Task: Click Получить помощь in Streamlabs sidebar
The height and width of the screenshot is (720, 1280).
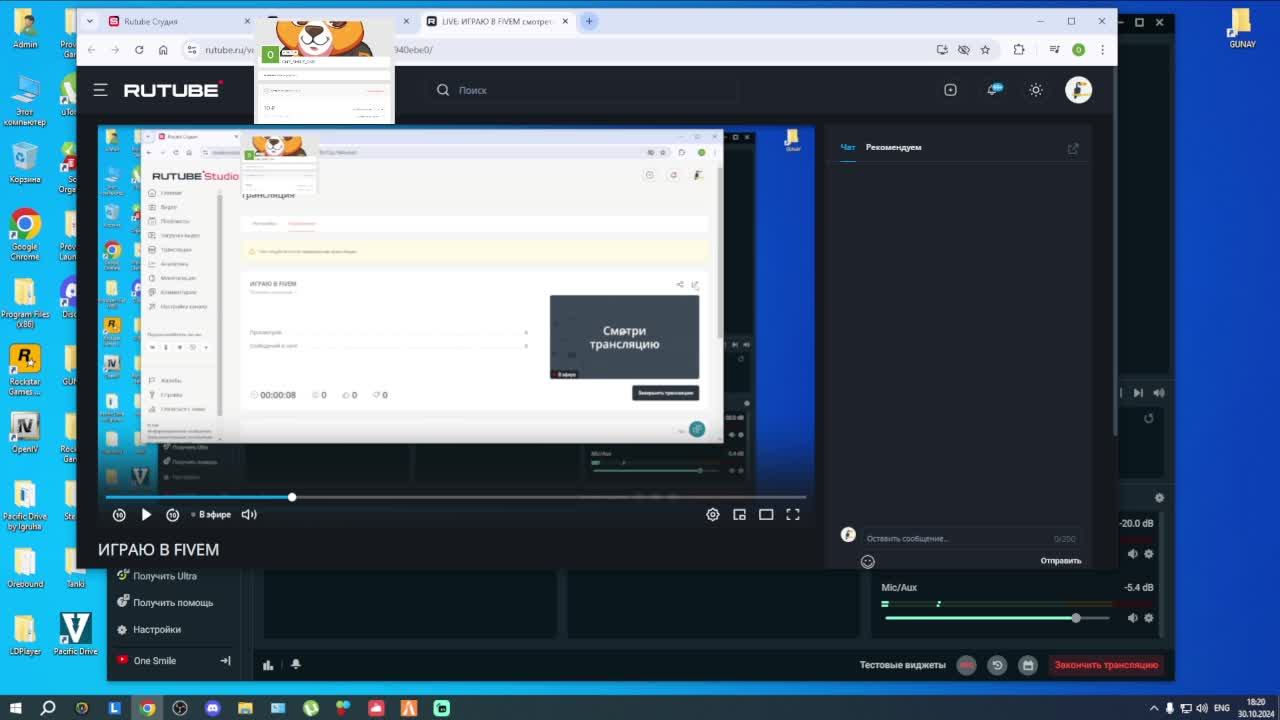Action: [x=165, y=602]
